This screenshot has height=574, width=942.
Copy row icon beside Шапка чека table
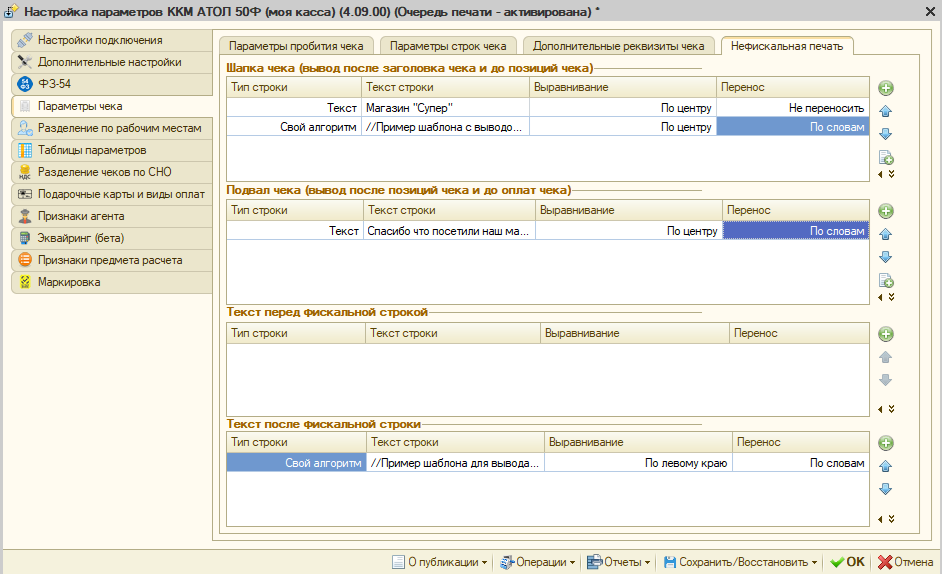click(886, 157)
